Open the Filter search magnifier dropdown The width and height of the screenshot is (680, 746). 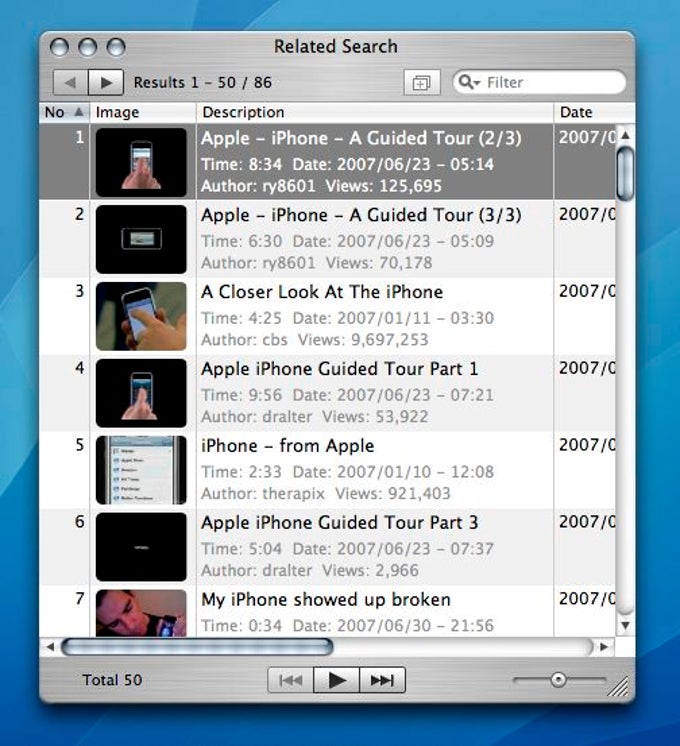point(469,82)
